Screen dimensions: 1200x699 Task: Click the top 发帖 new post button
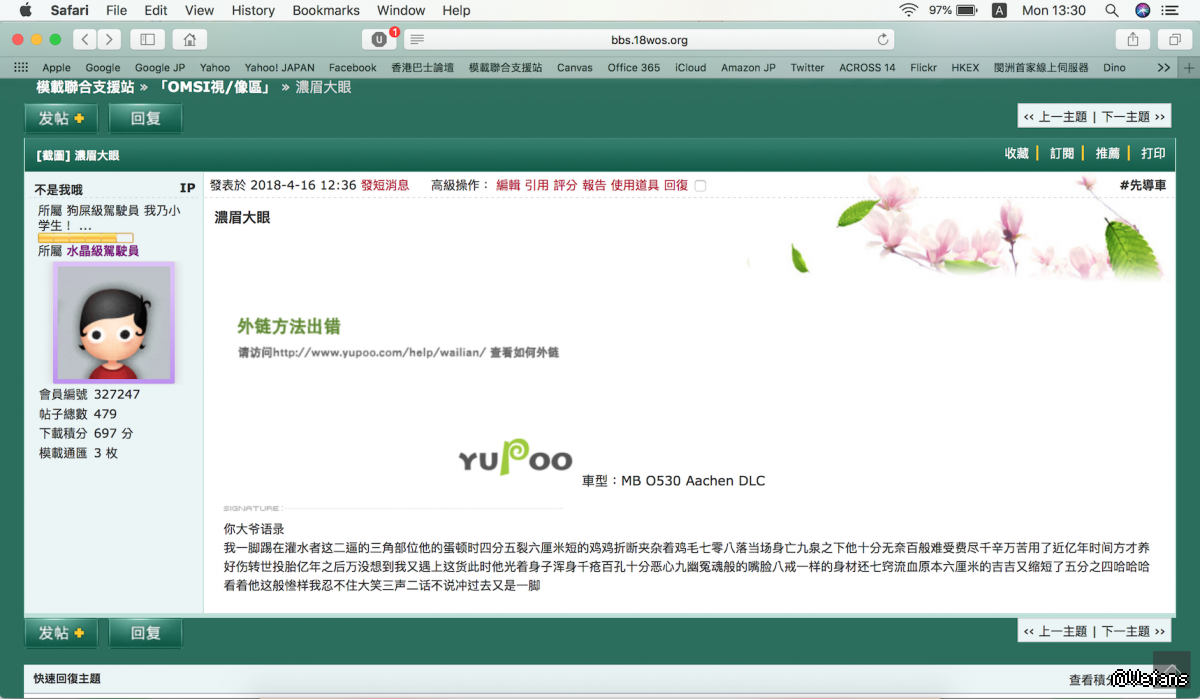[61, 118]
